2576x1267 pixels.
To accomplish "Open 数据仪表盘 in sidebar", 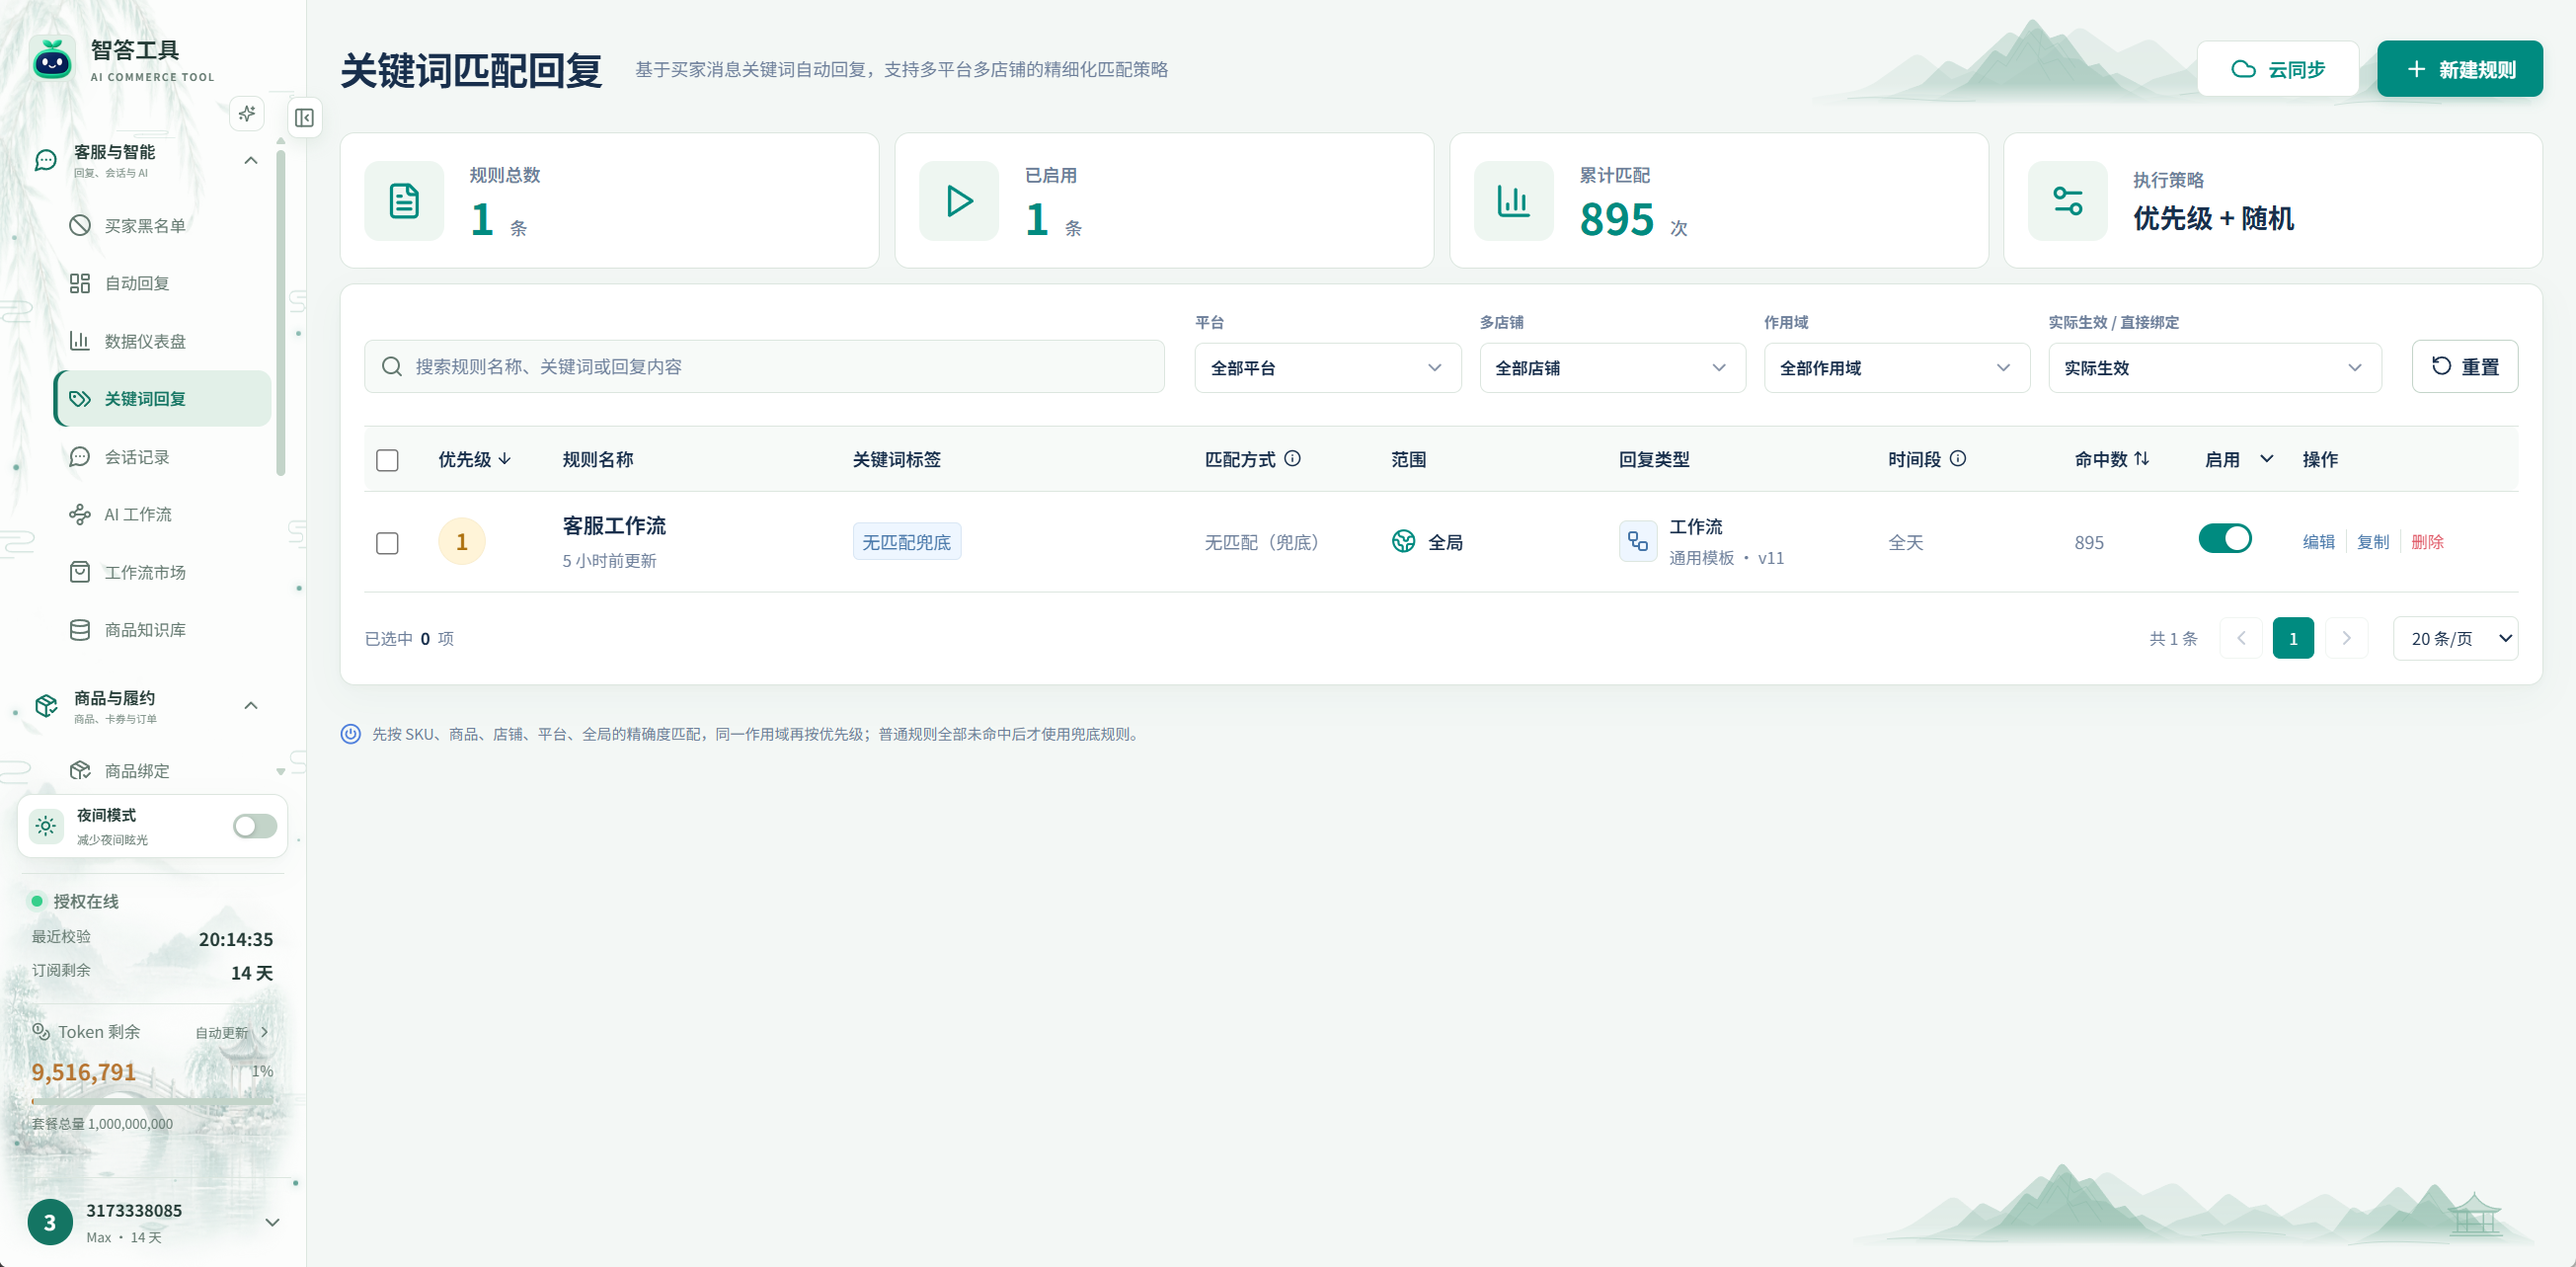I will [162, 341].
